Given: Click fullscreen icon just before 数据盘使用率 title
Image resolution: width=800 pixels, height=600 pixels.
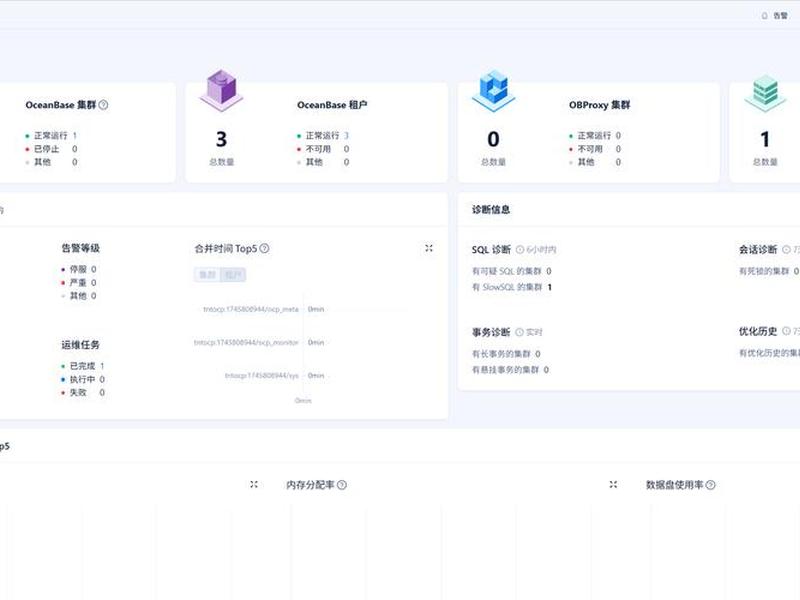Looking at the screenshot, I should (x=613, y=484).
